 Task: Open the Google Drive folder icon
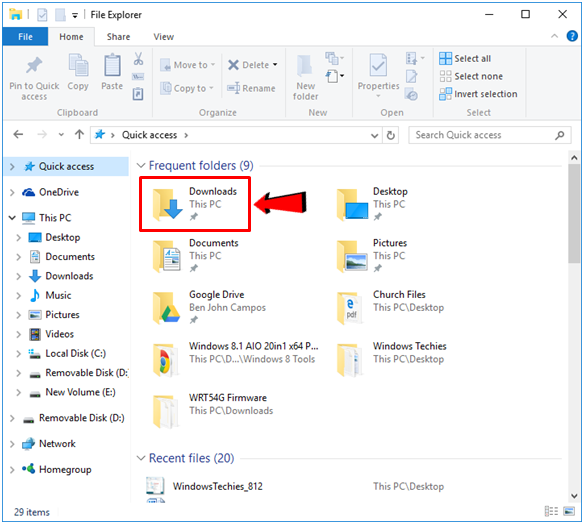166,308
